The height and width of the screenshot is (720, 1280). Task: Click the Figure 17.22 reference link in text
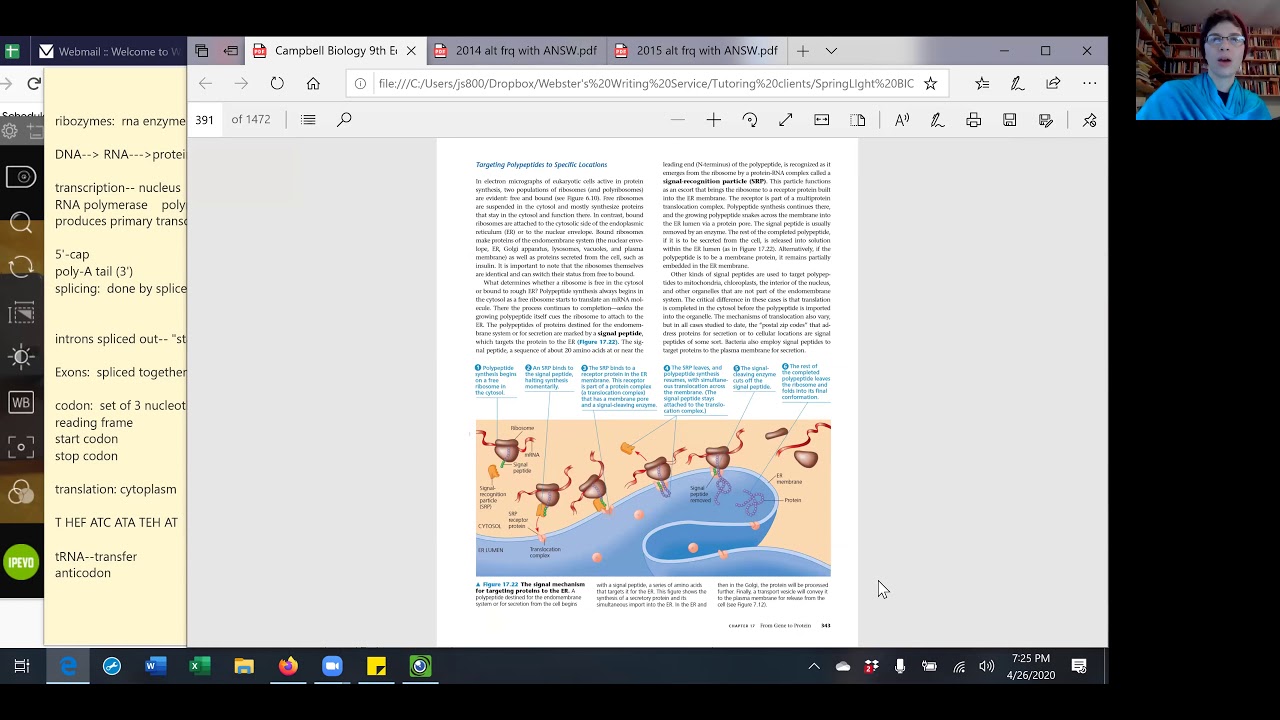(x=598, y=342)
